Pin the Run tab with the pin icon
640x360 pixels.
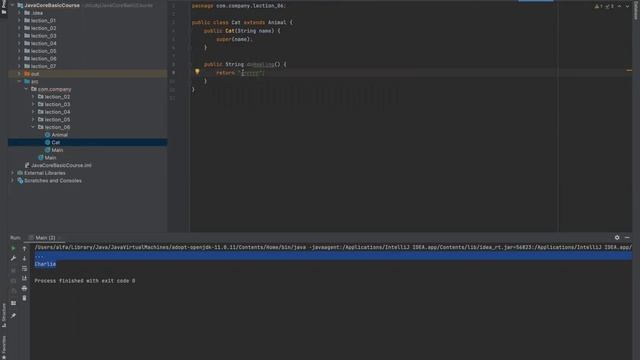pyautogui.click(x=13, y=316)
